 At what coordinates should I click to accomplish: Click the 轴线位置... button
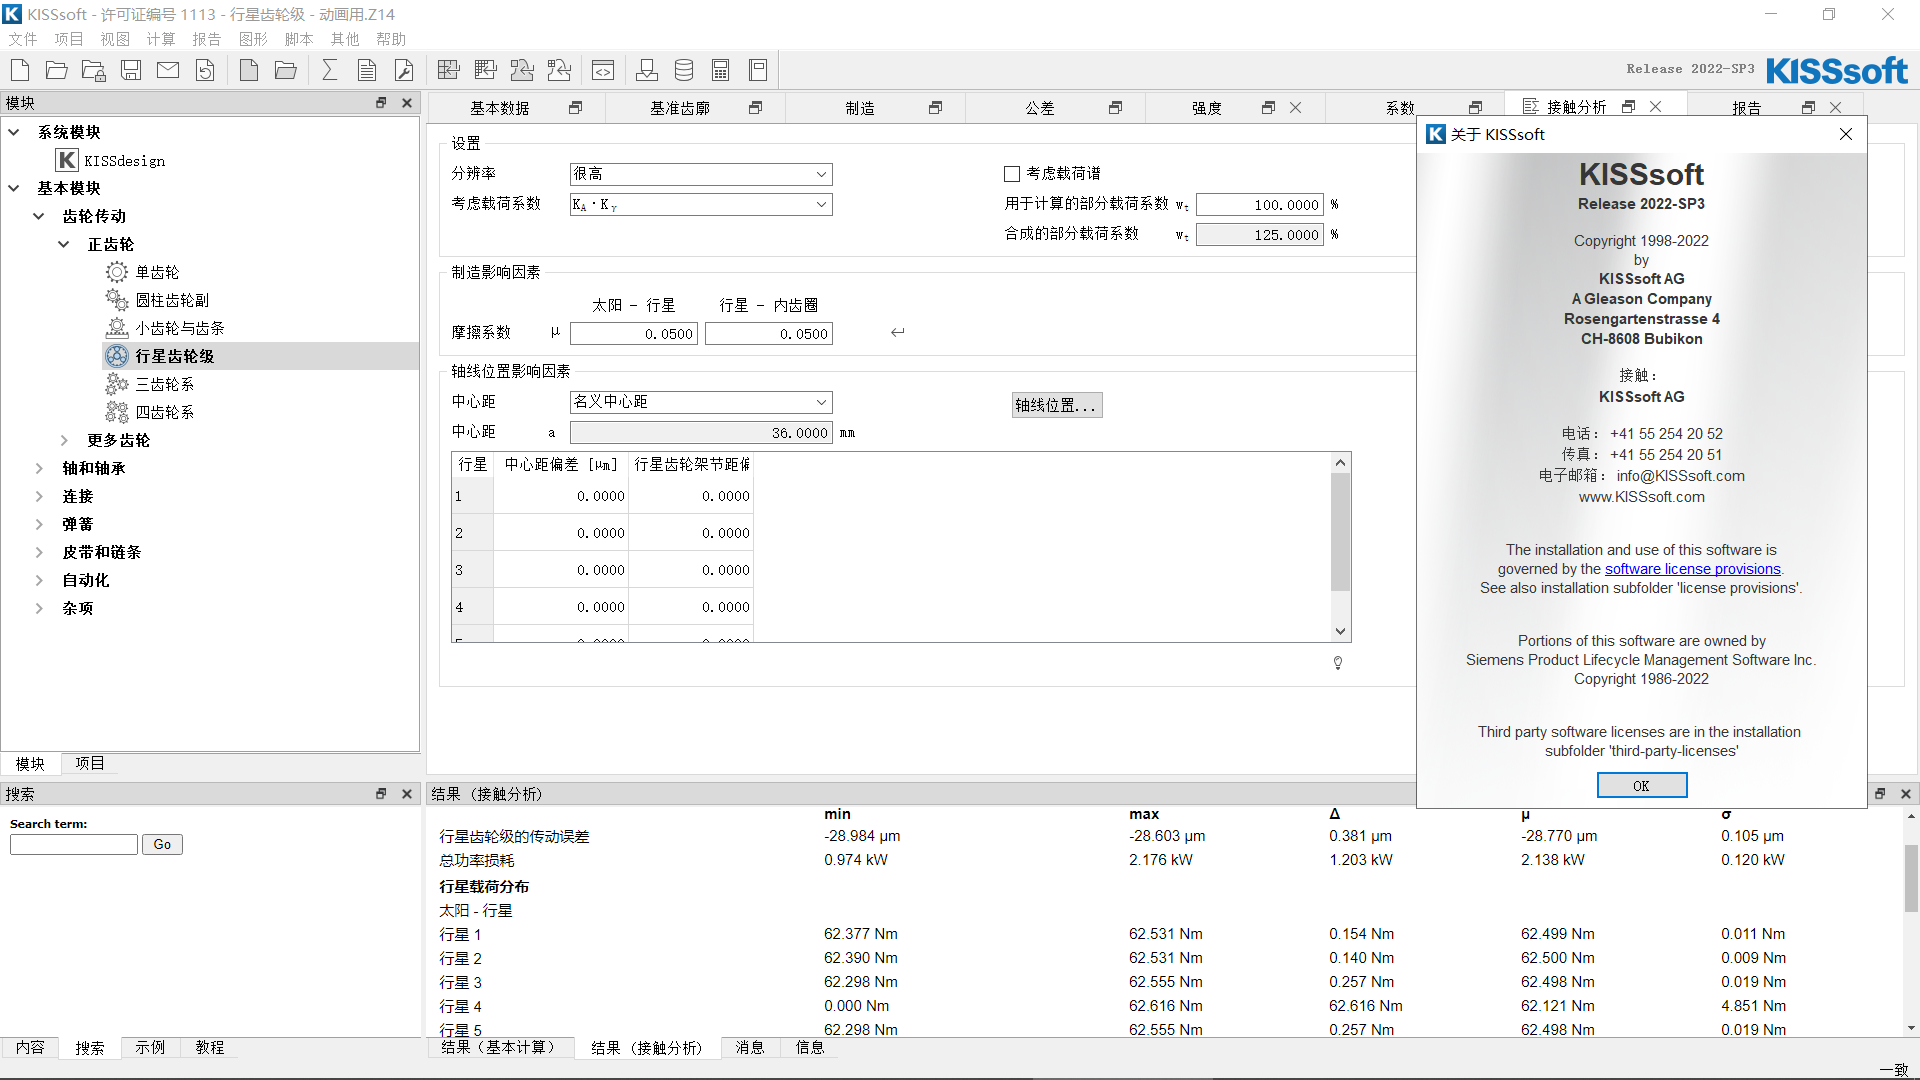click(x=1057, y=405)
